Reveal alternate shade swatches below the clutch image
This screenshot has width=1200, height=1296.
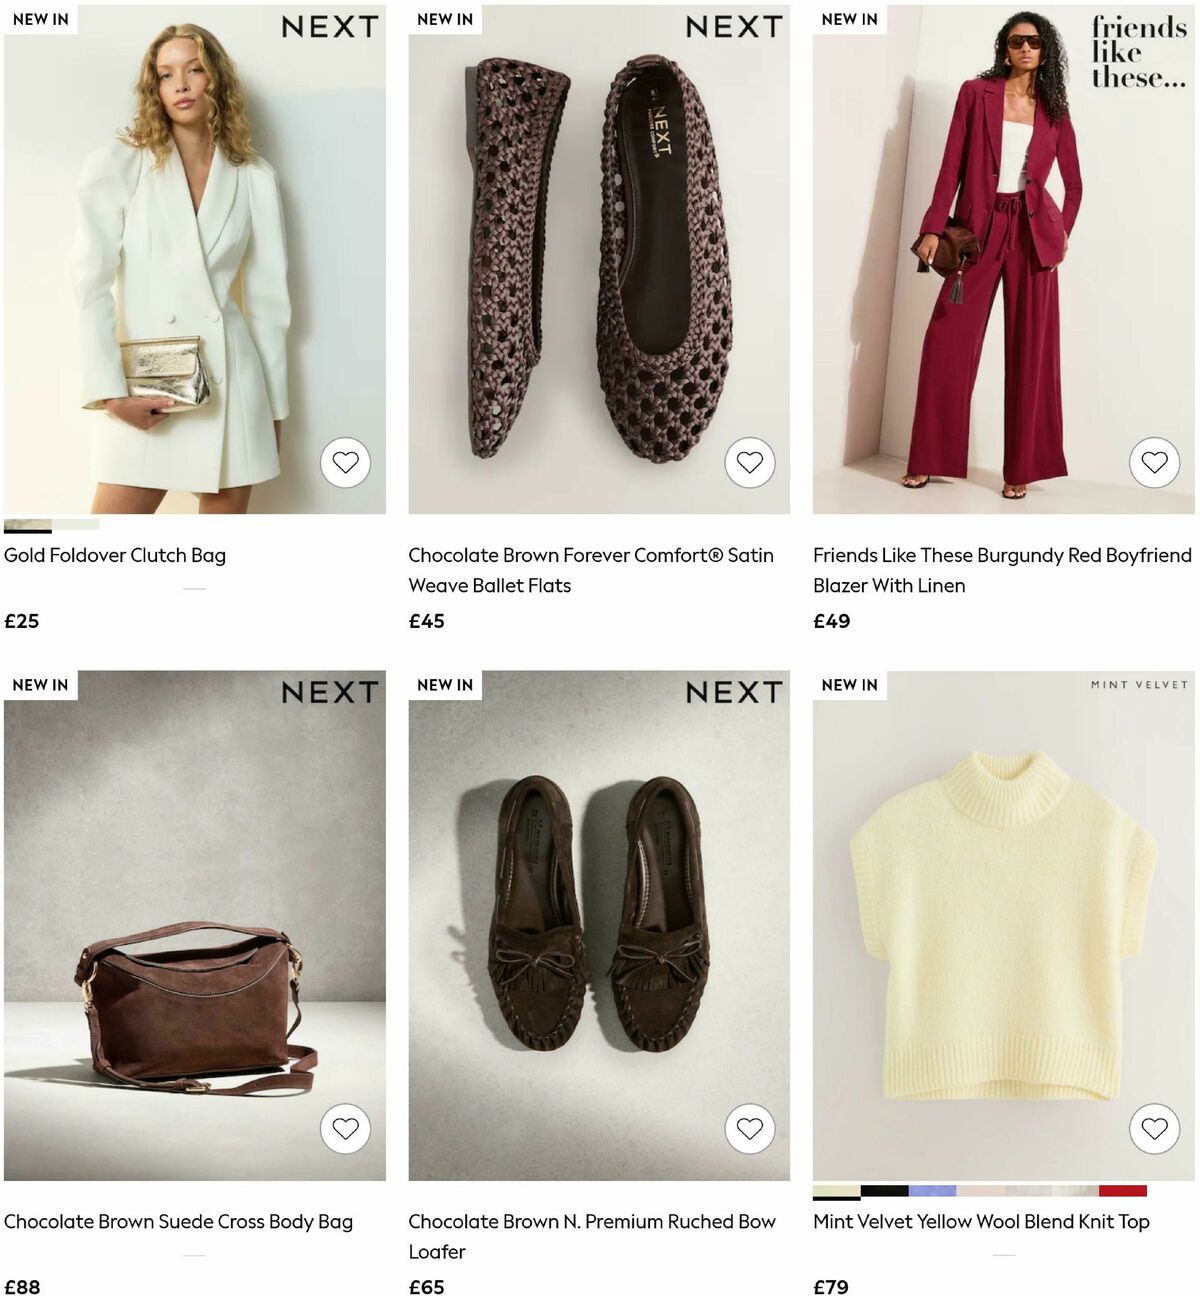click(52, 524)
